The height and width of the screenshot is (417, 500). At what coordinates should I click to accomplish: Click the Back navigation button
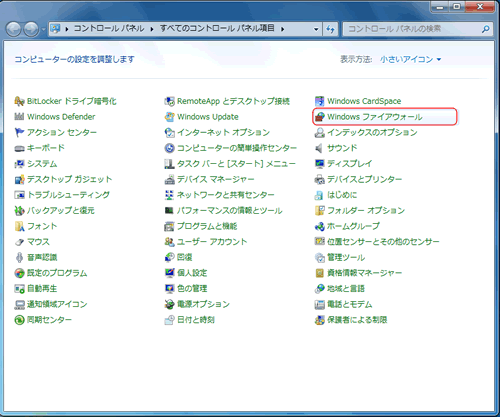tap(14, 29)
